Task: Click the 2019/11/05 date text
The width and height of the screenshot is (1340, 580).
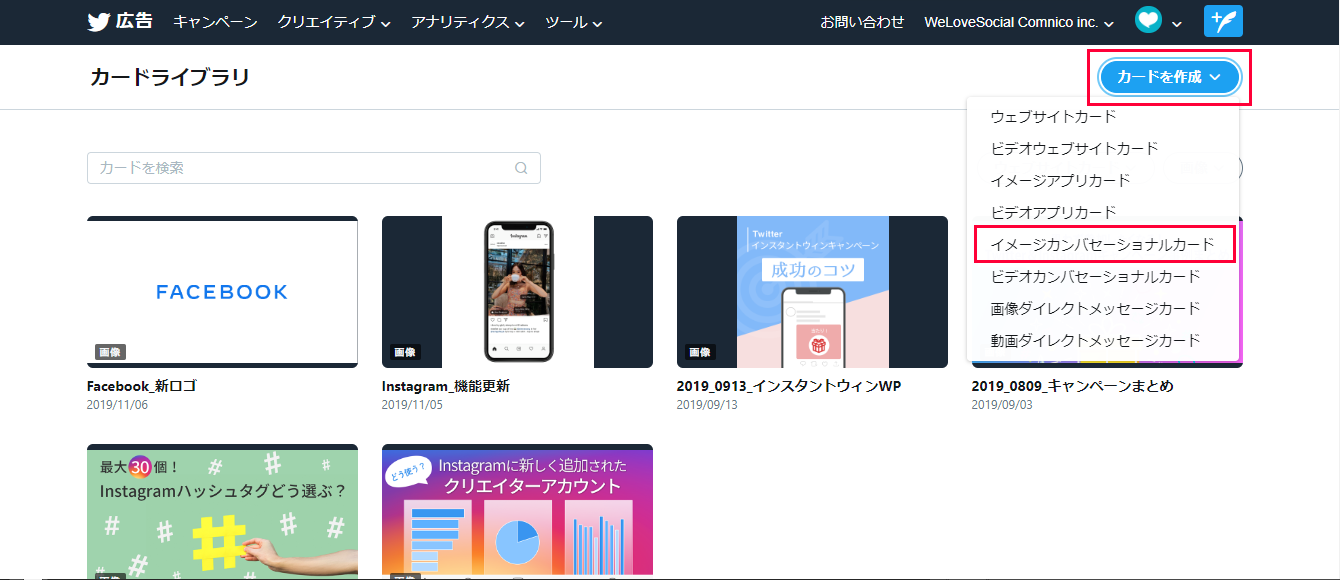Action: pos(412,405)
